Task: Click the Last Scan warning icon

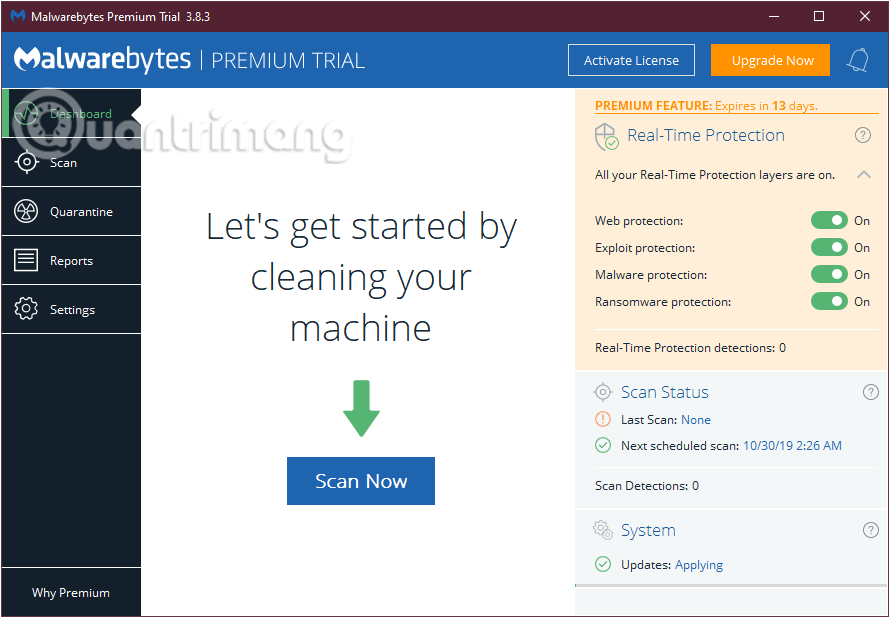Action: tap(603, 419)
